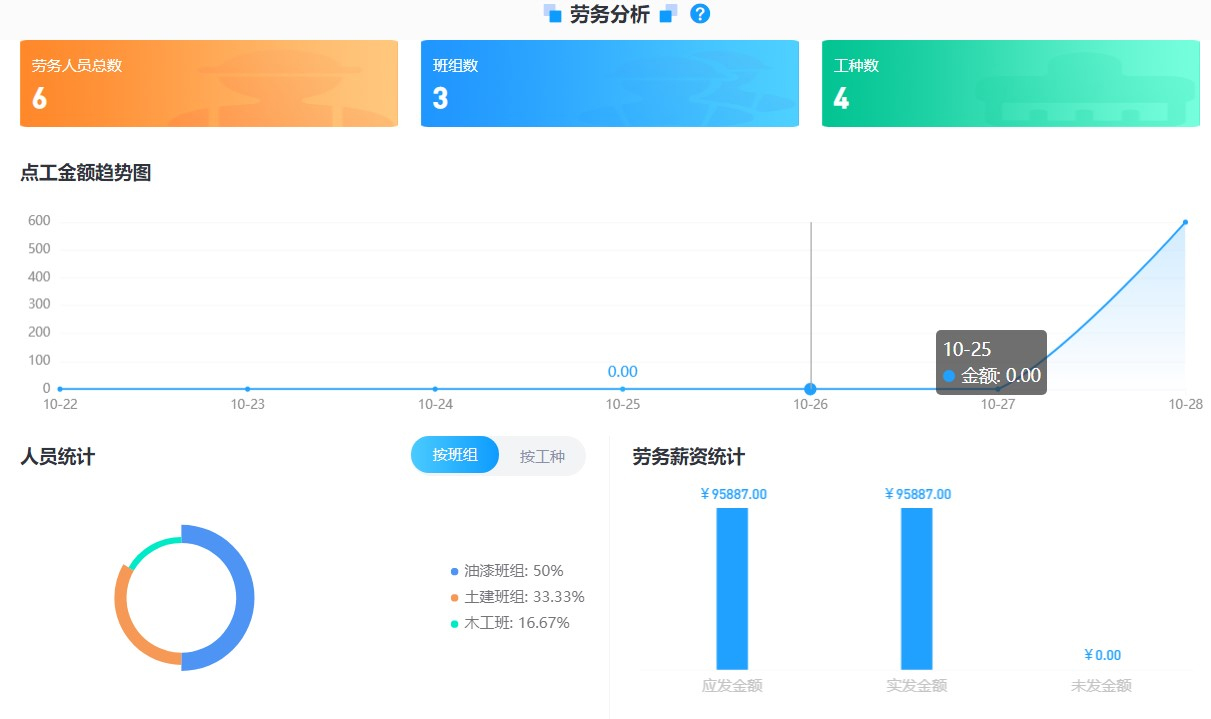
Task: Click the 应发金额 bar
Action: click(732, 588)
